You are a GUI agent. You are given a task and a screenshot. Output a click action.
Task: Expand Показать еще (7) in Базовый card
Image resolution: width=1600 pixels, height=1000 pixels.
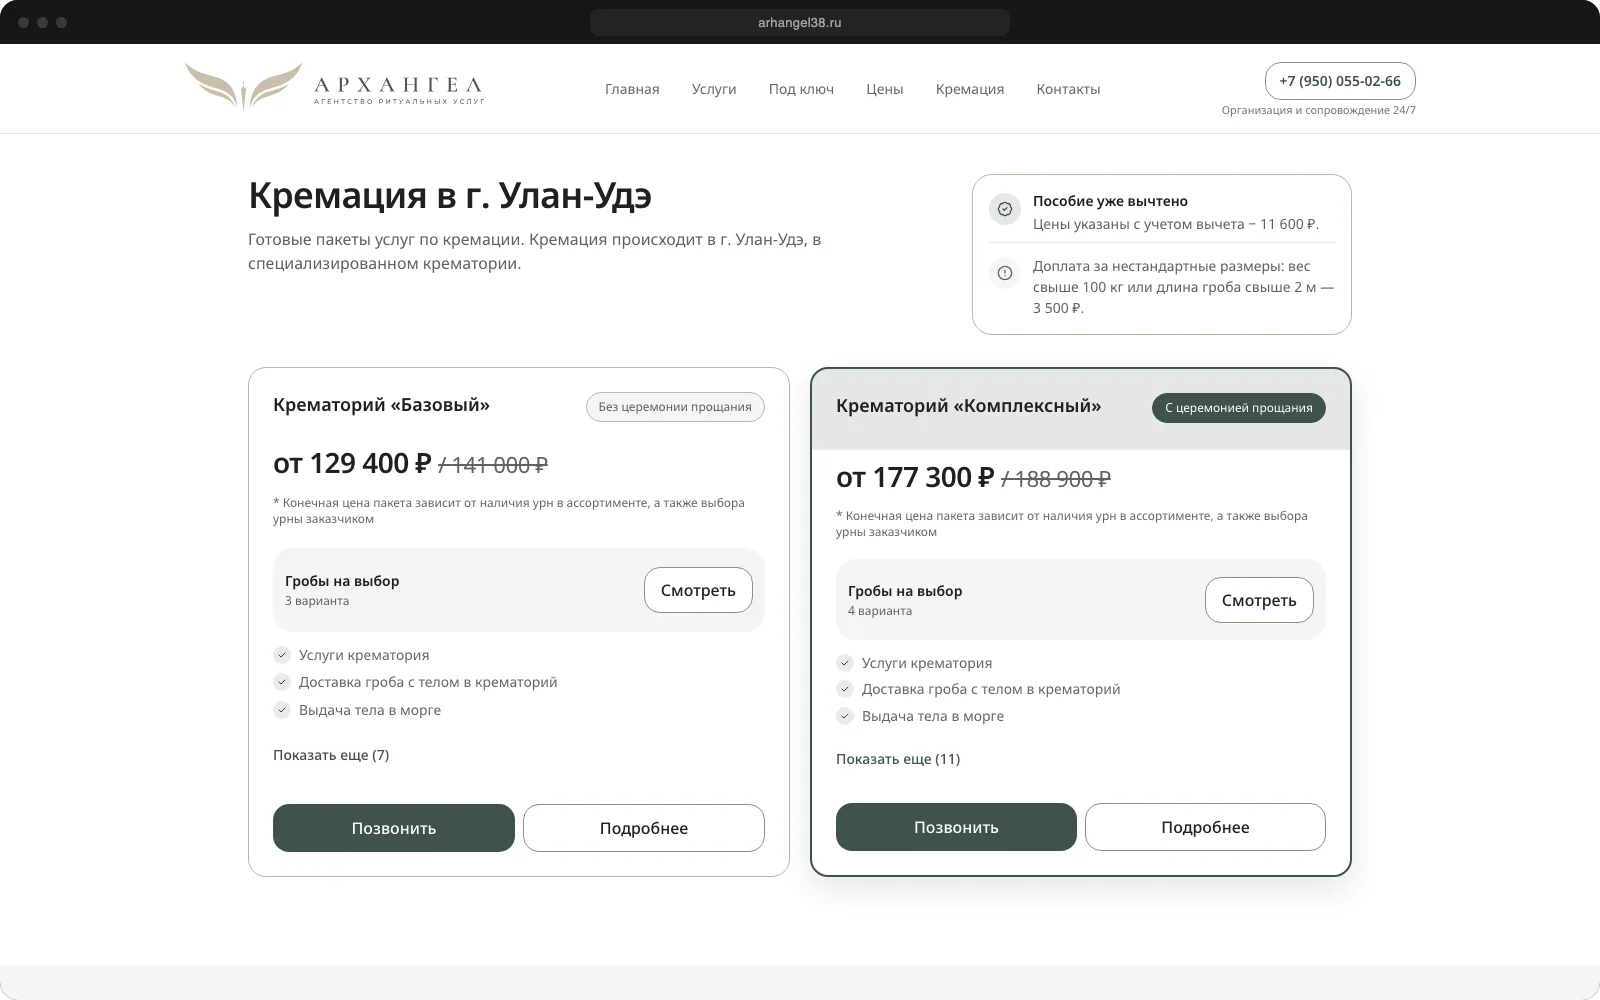coord(331,755)
